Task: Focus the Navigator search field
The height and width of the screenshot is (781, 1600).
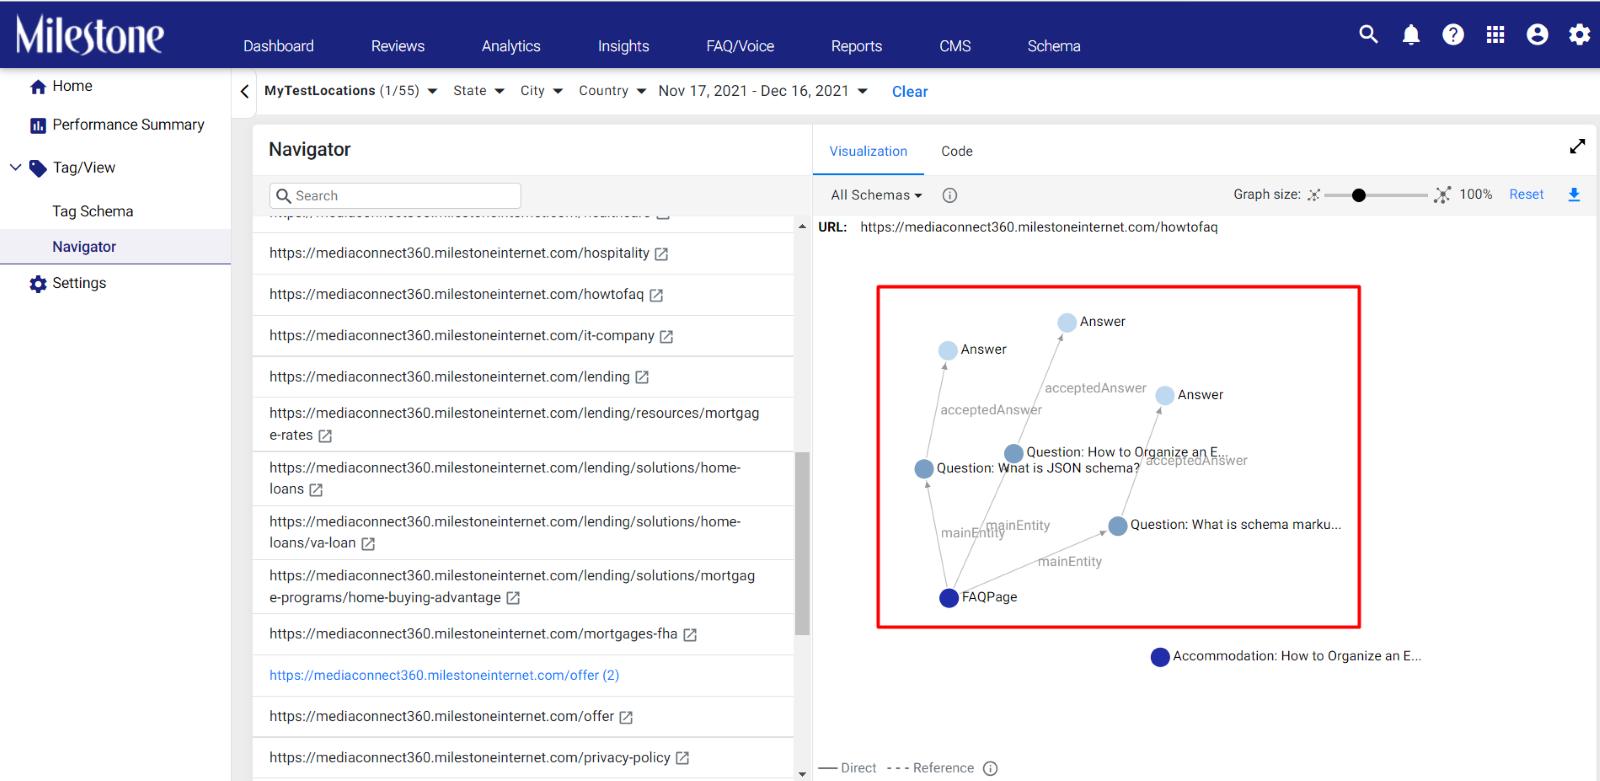Action: [395, 196]
